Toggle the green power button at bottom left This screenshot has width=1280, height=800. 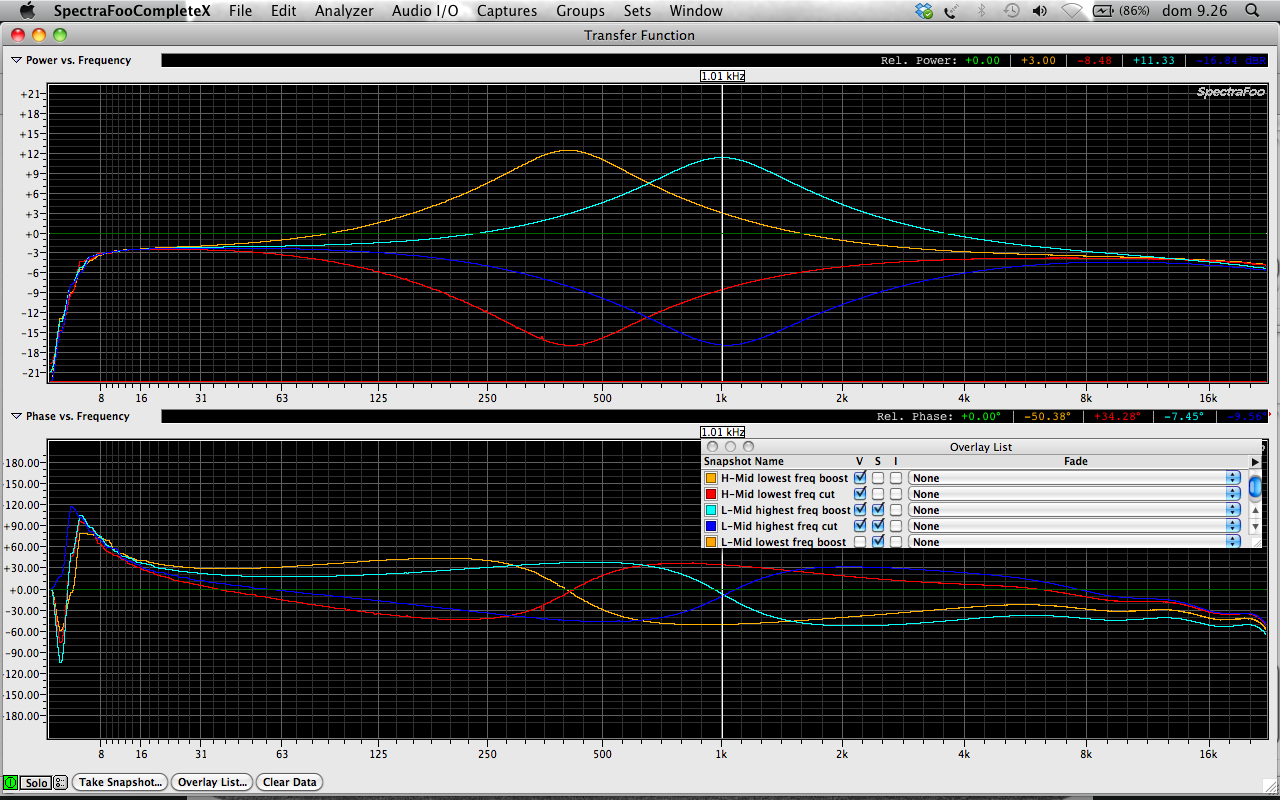click(x=11, y=783)
